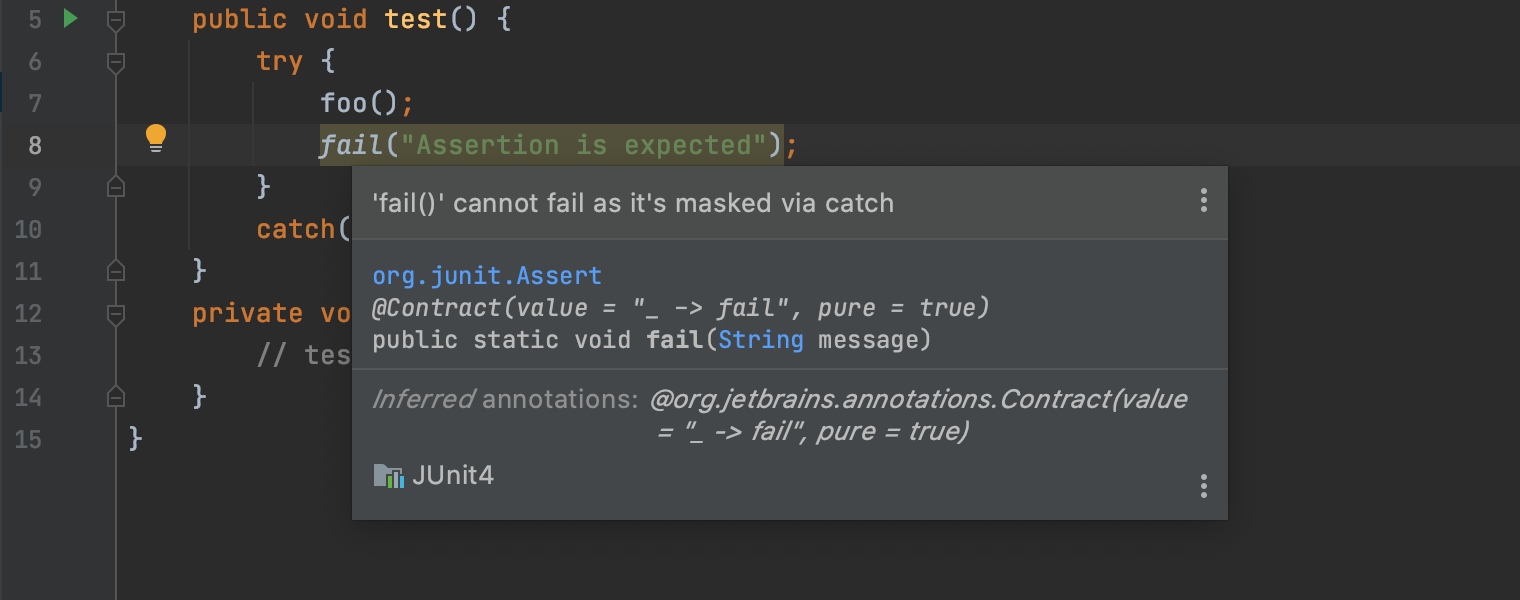Collapse the try block fold marker
The image size is (1520, 600).
click(116, 62)
